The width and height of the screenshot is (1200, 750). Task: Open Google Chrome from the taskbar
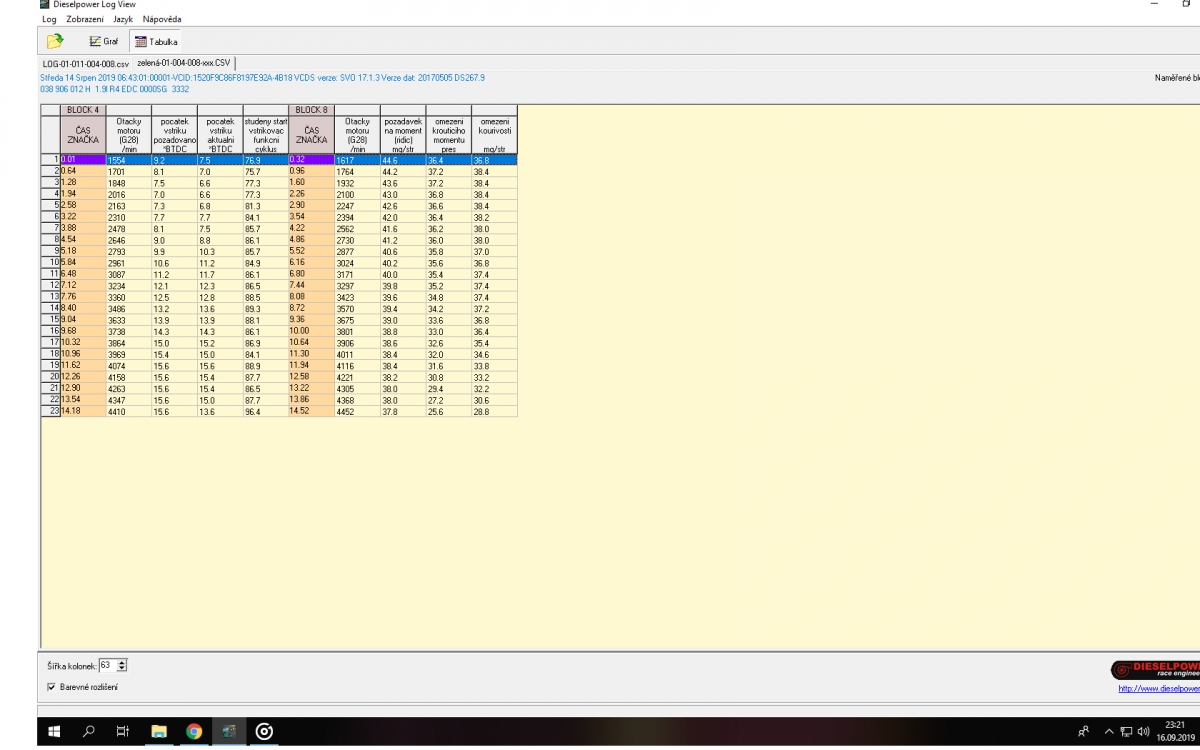pos(195,732)
